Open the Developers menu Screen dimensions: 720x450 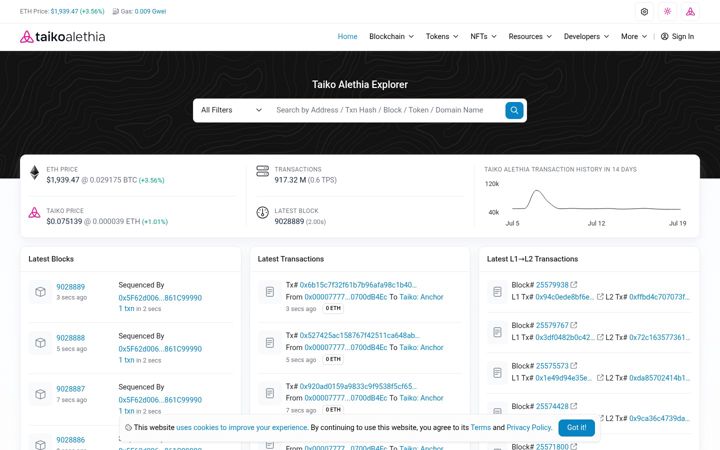[586, 36]
